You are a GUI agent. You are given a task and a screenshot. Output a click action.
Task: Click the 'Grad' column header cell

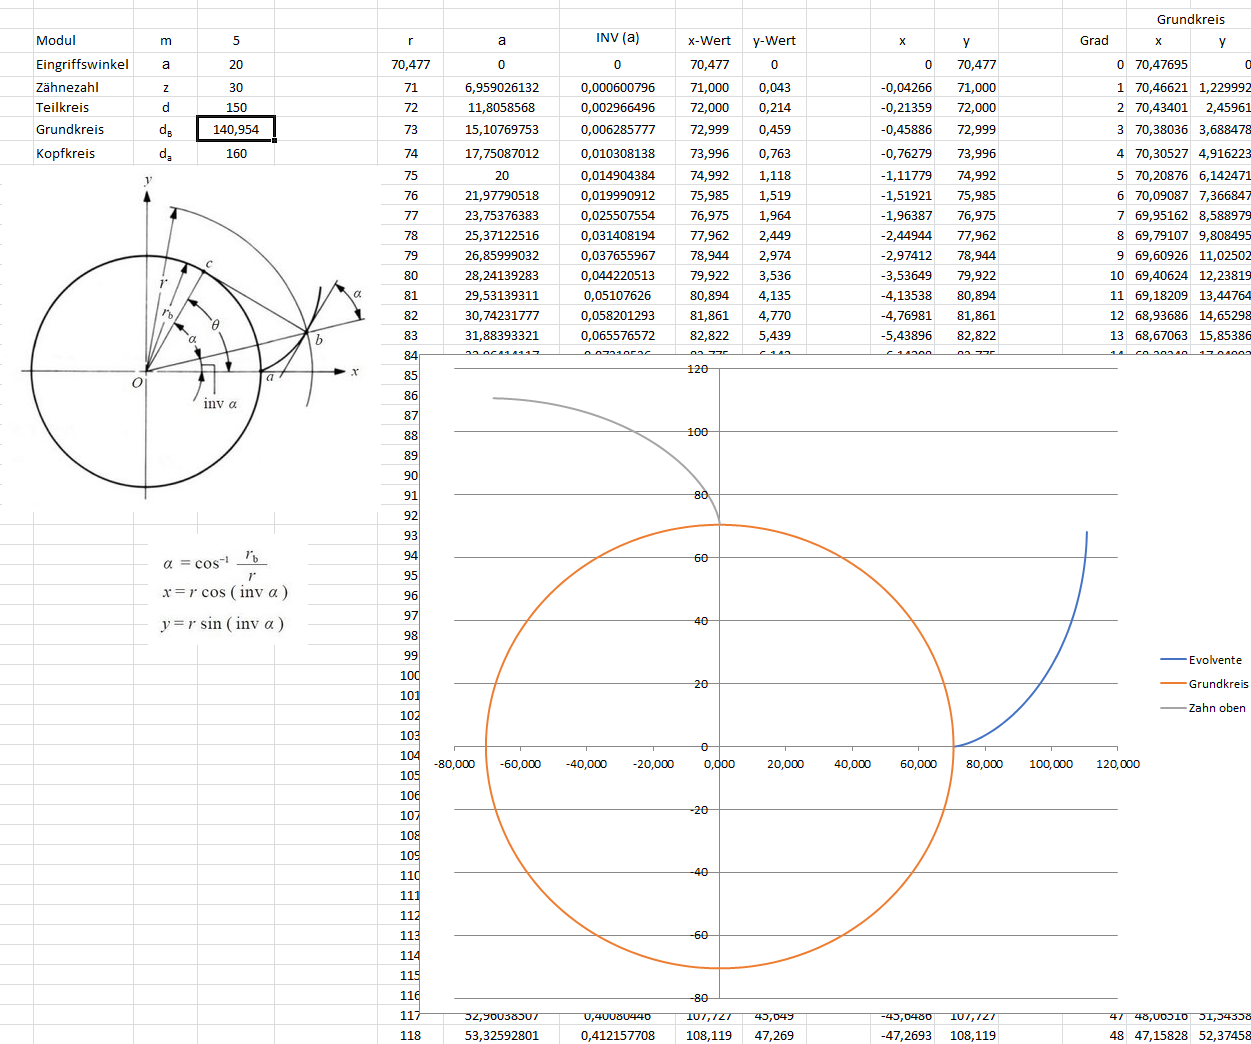click(x=1093, y=41)
